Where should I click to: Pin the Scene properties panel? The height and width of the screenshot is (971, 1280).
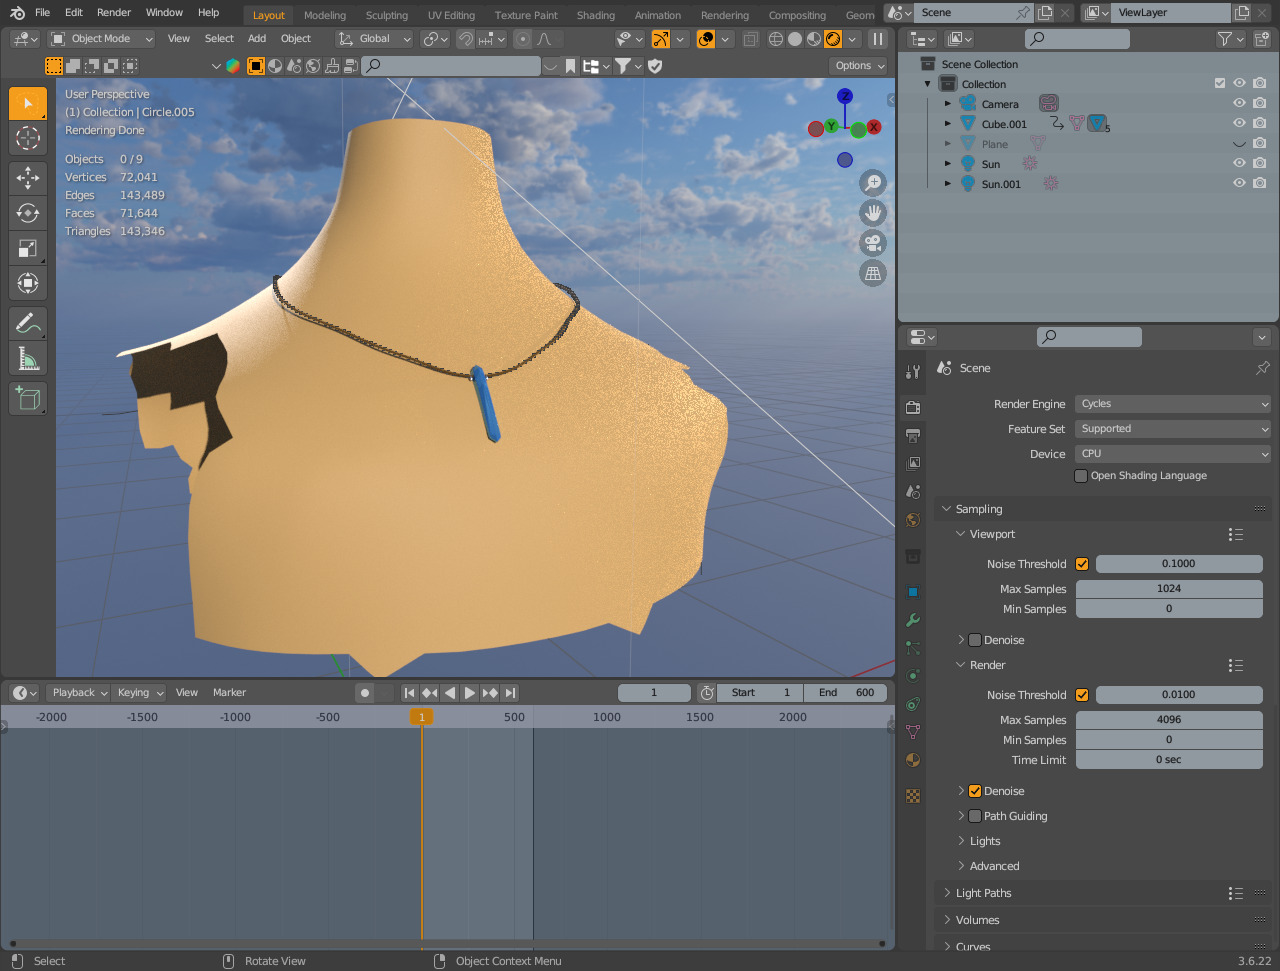click(x=1262, y=368)
